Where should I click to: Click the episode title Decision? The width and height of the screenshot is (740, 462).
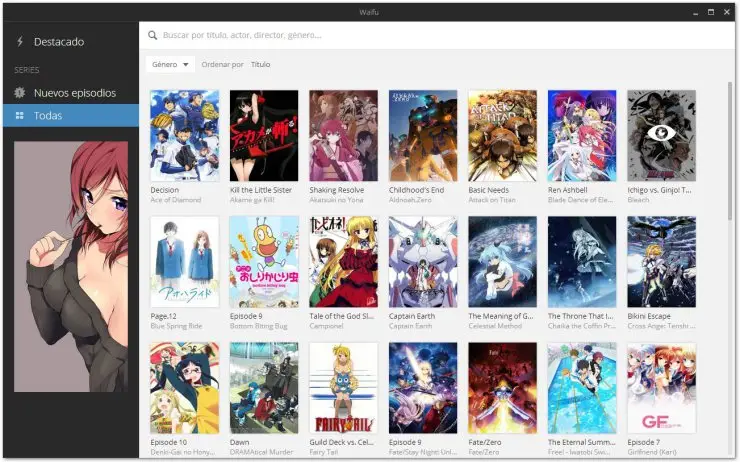tap(165, 190)
